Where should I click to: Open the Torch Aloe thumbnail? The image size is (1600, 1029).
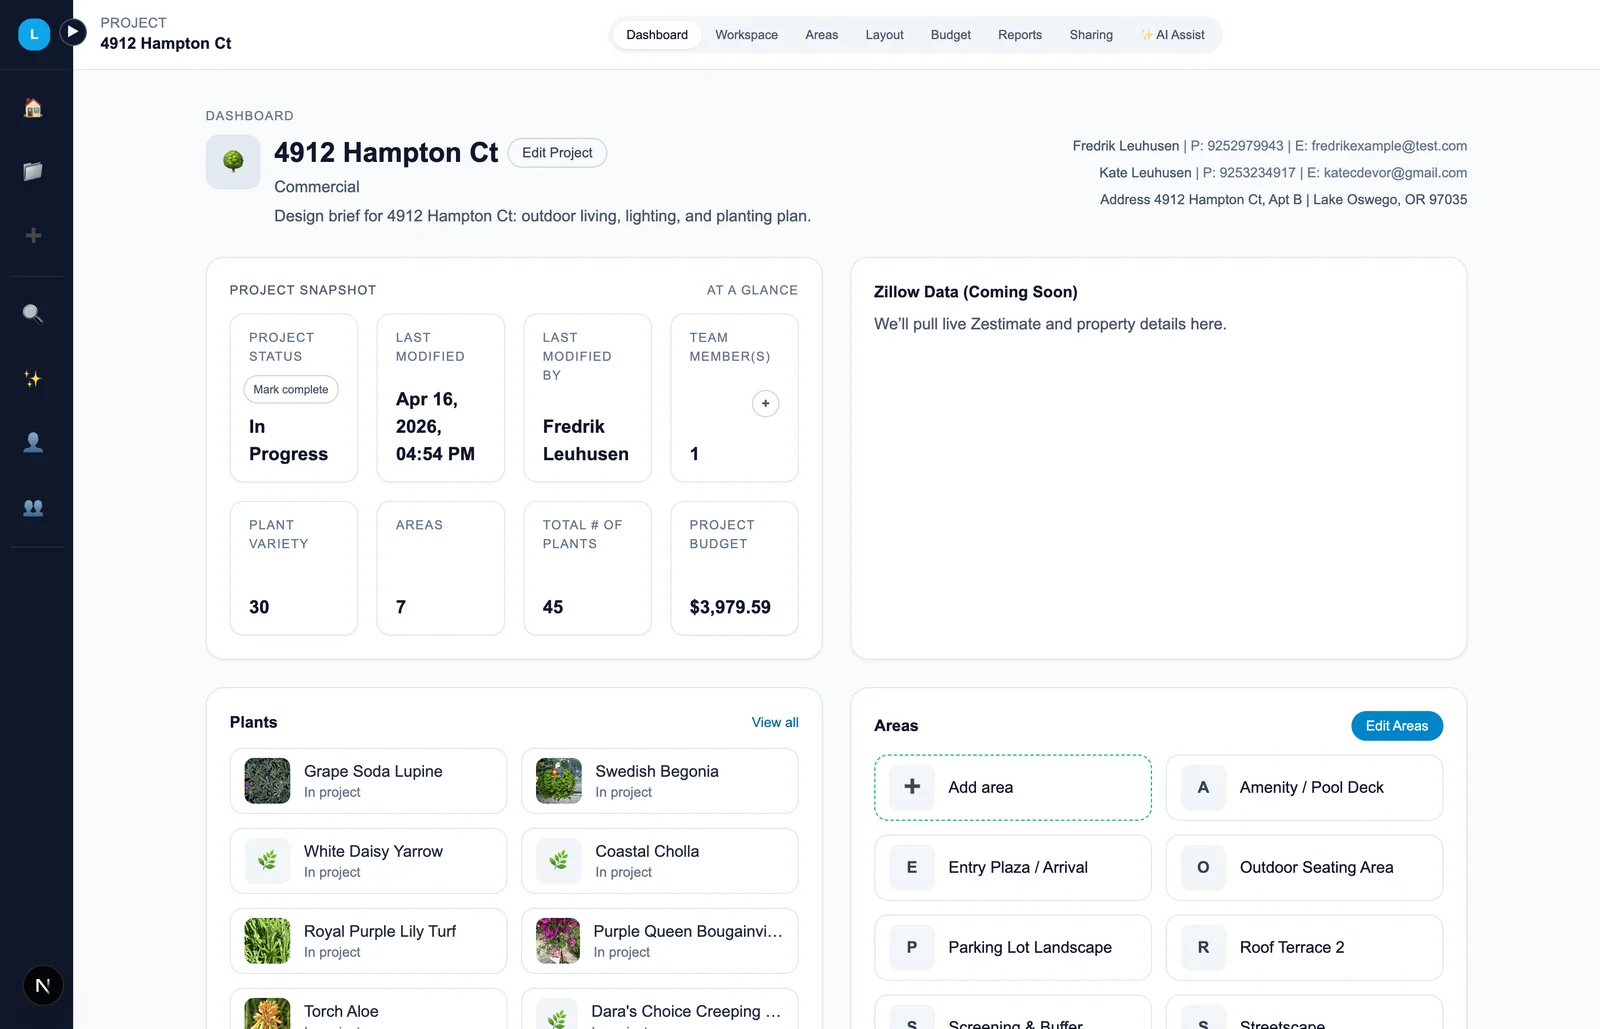click(x=267, y=1014)
